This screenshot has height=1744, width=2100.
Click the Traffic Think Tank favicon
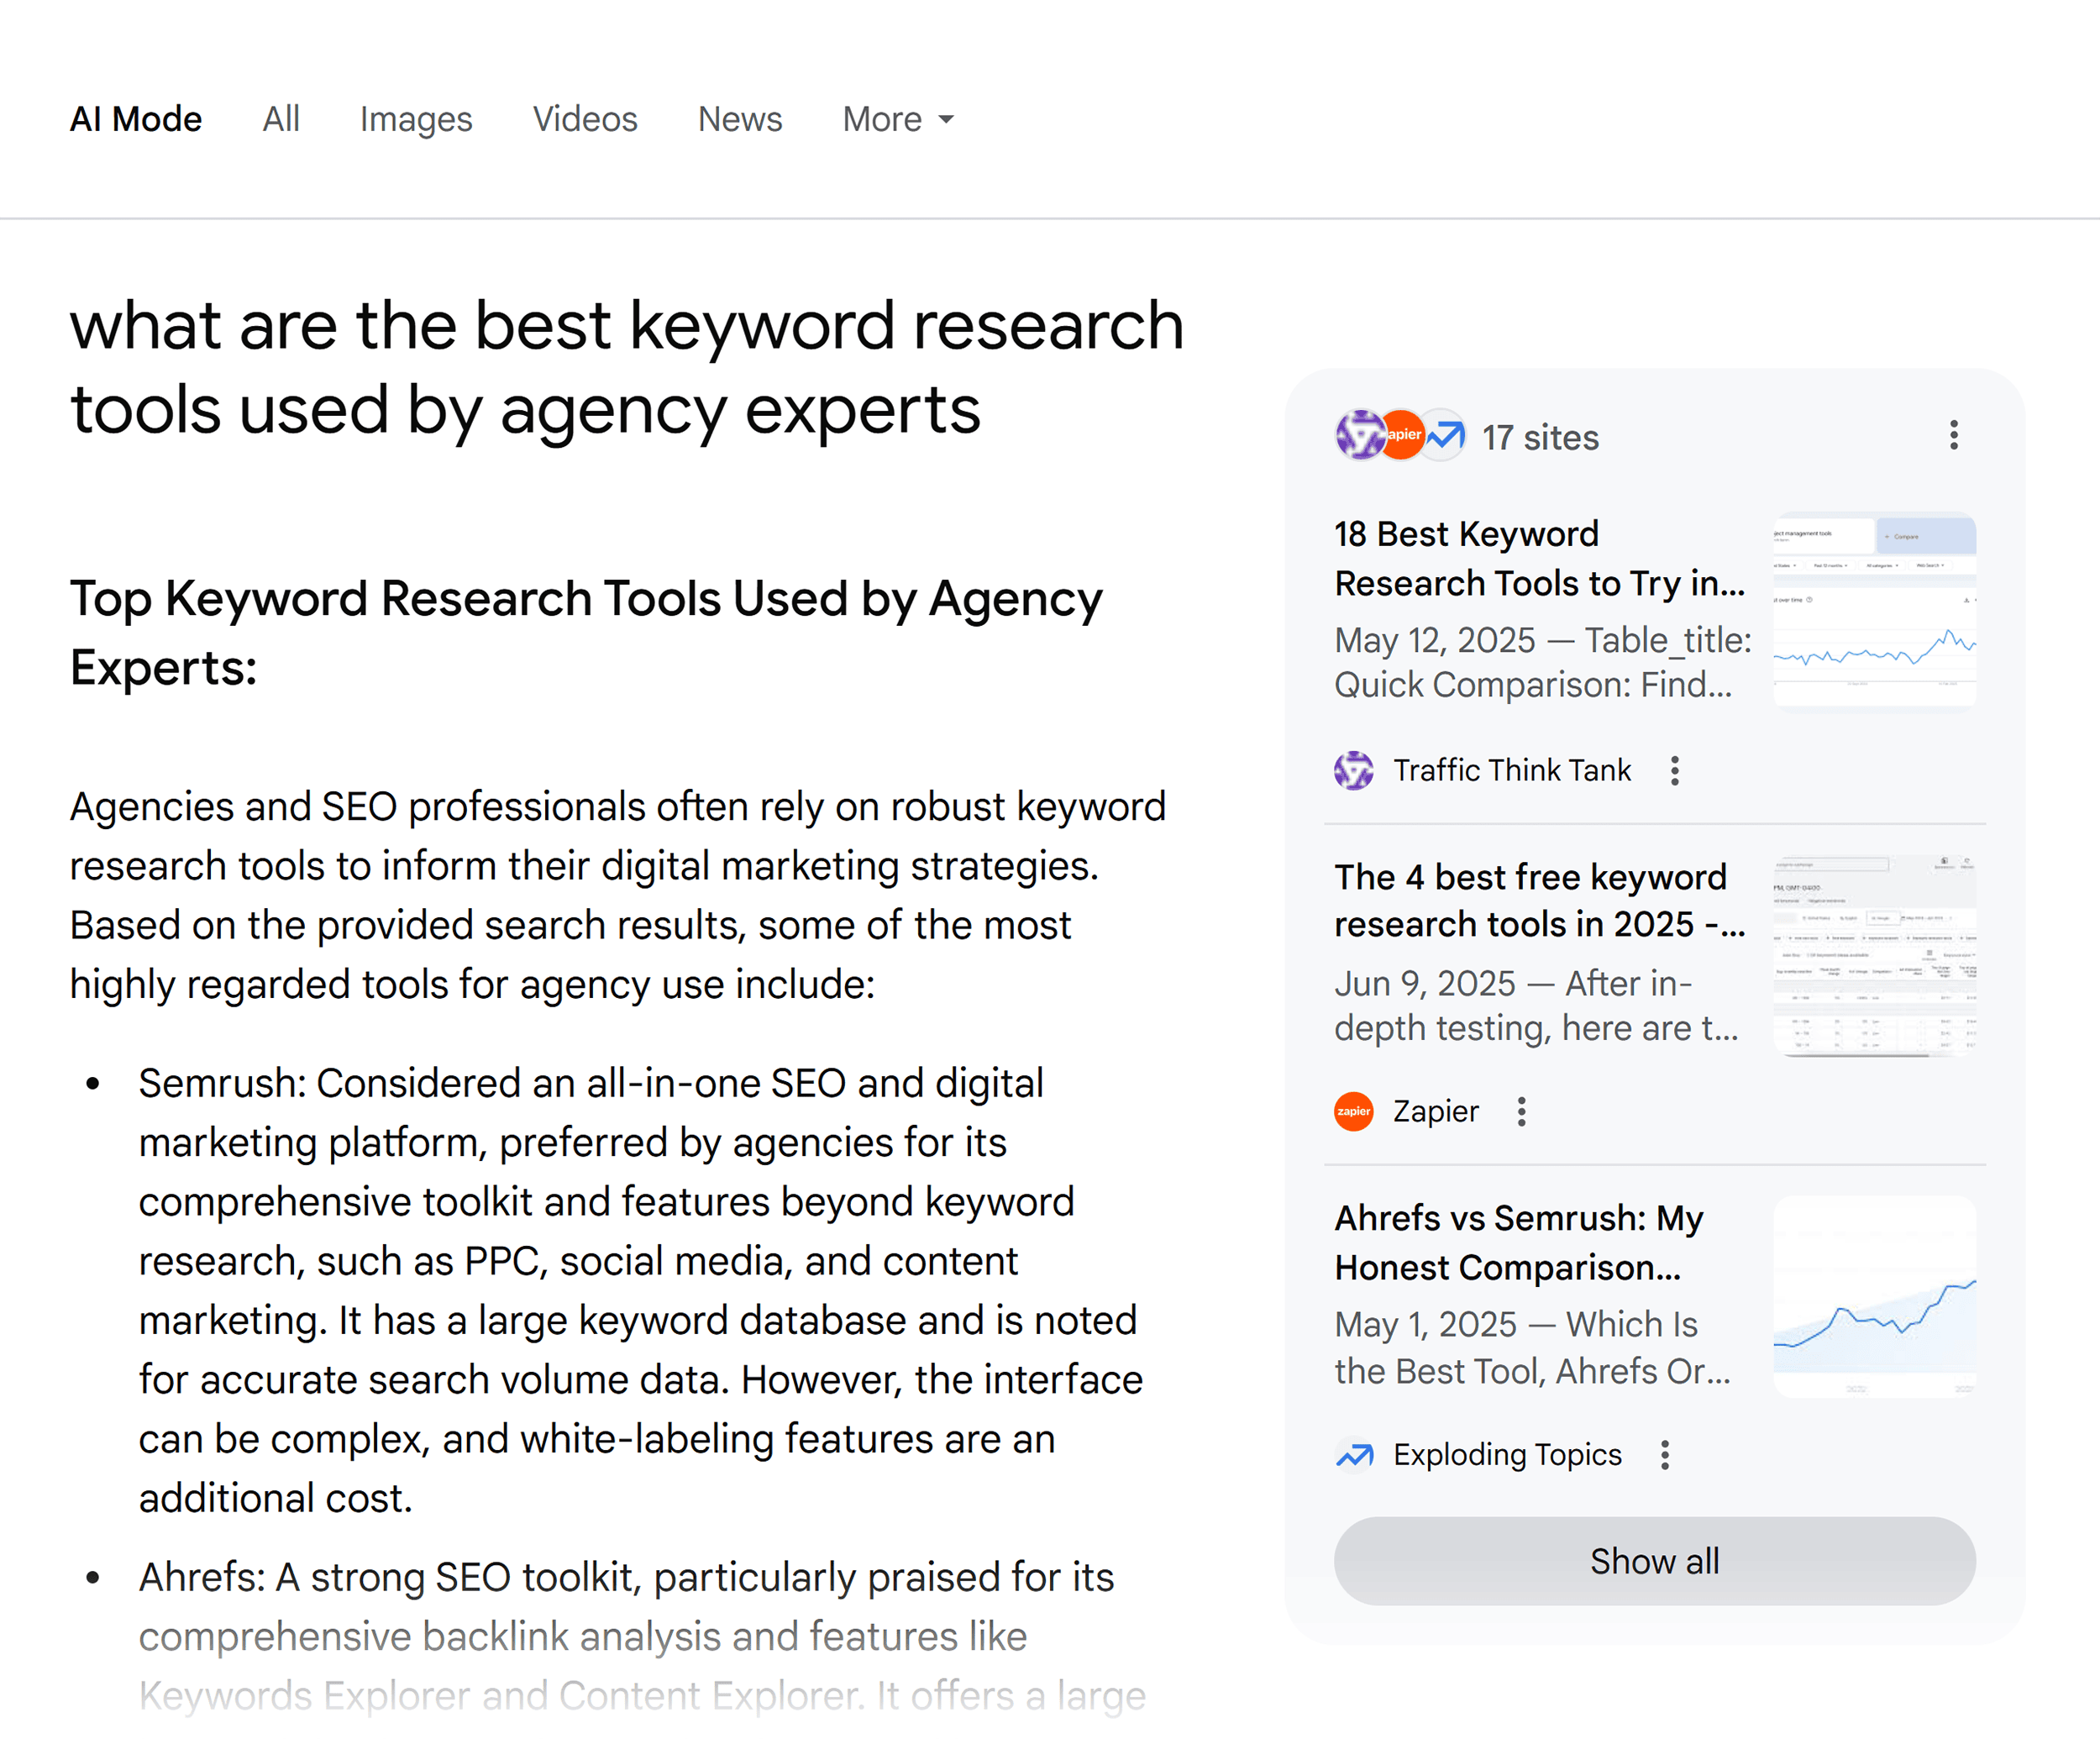(1354, 770)
